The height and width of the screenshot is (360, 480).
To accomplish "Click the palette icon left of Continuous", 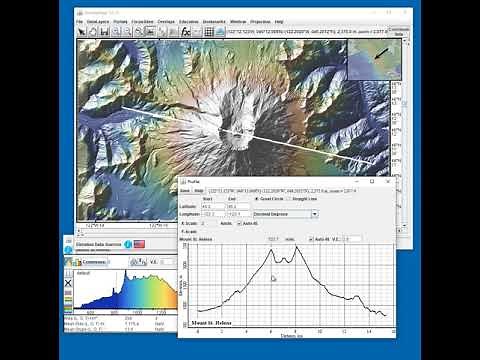I will [x=77, y=262].
